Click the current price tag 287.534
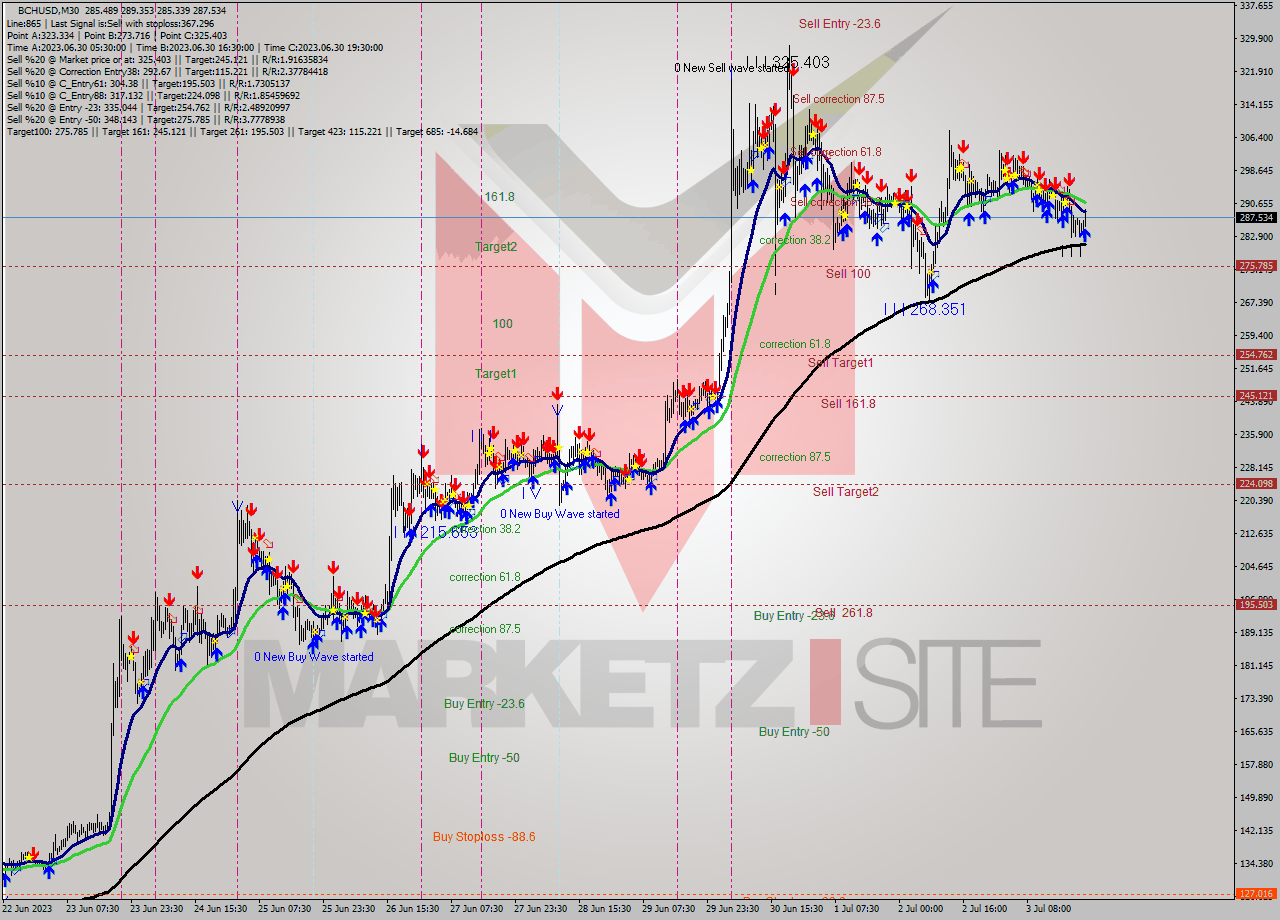1280x920 pixels. tap(1256, 217)
